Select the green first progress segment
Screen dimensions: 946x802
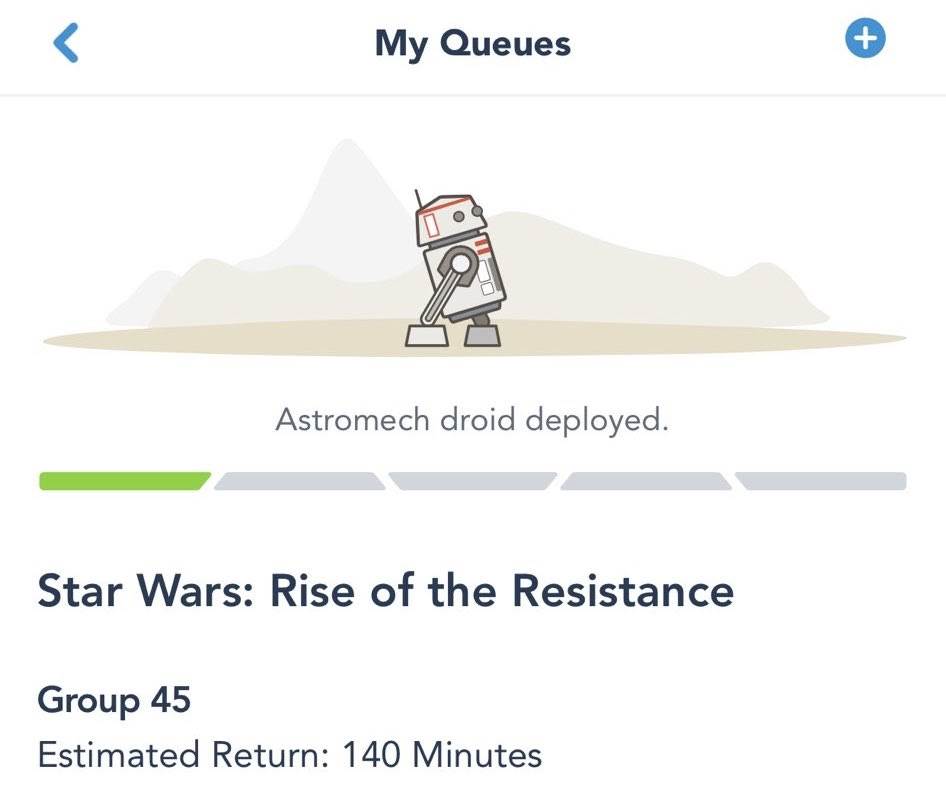click(x=124, y=481)
